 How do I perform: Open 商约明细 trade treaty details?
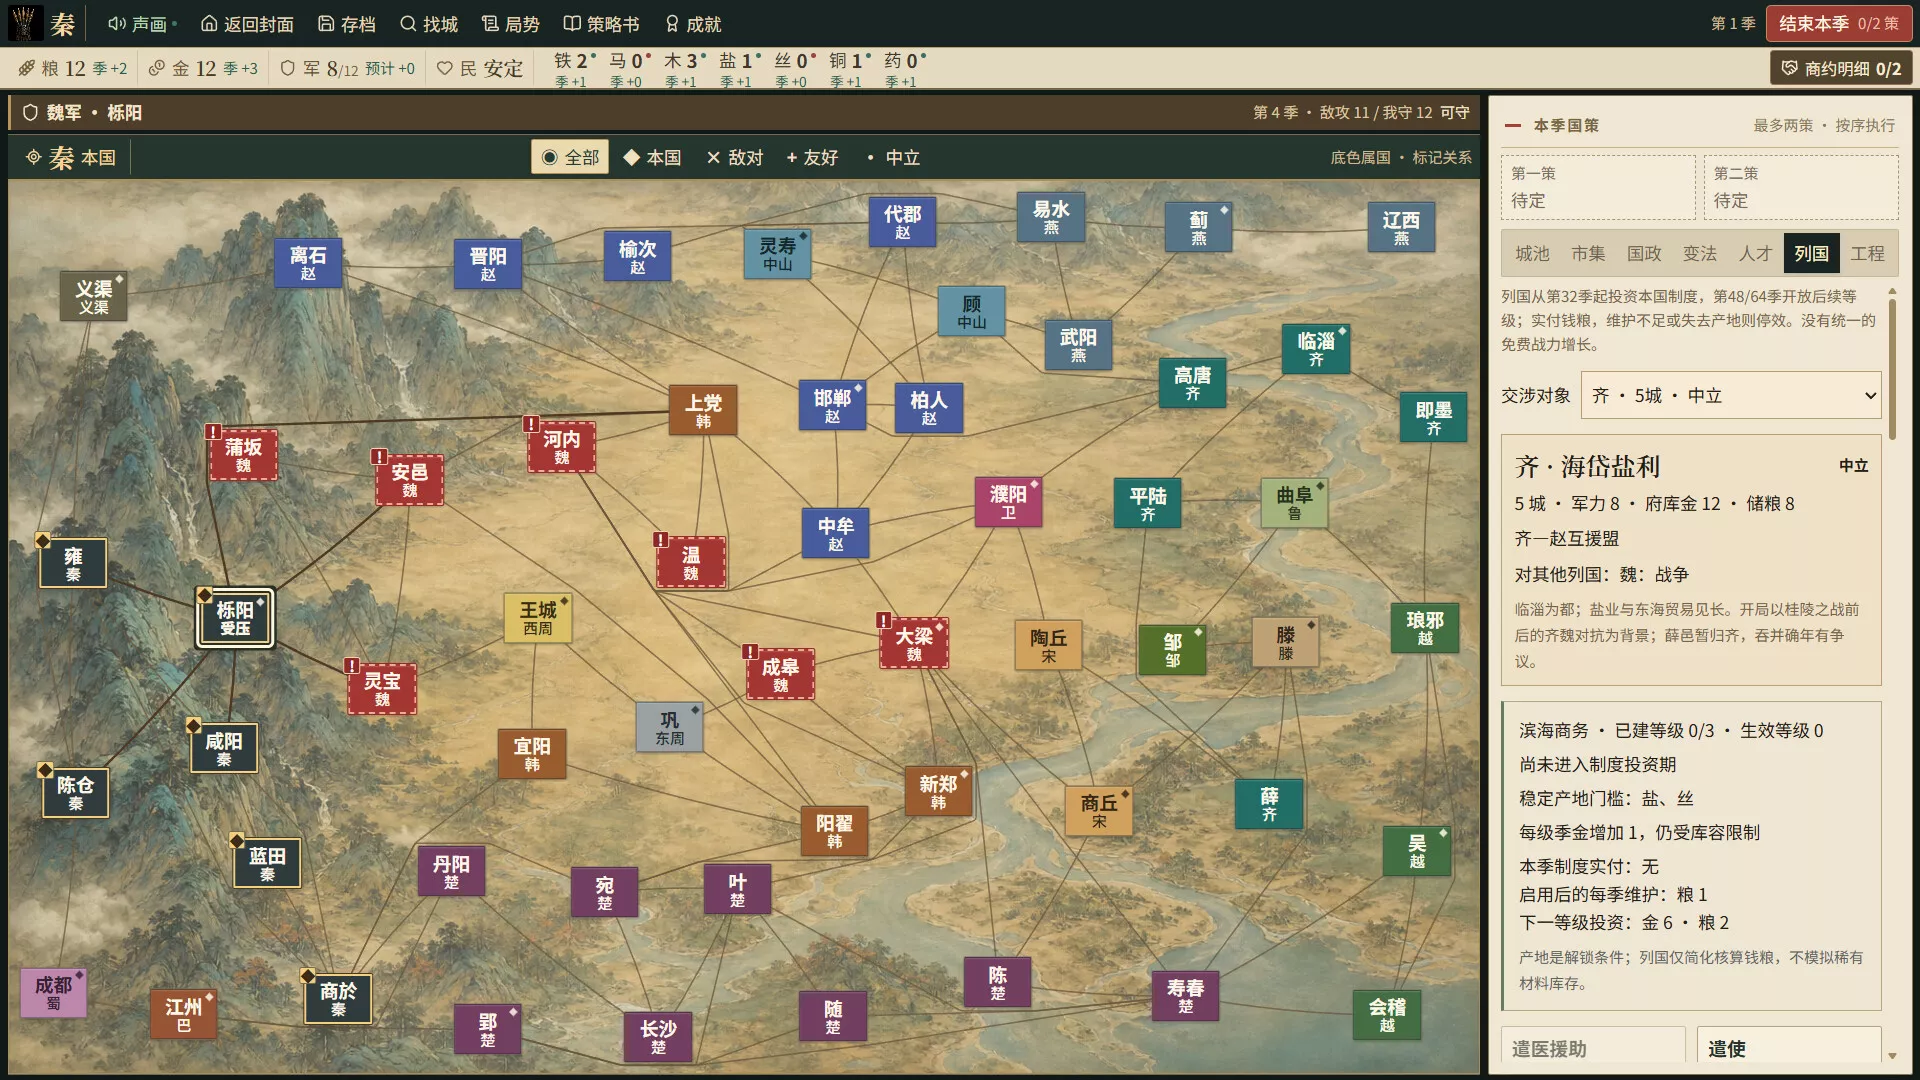pyautogui.click(x=1841, y=69)
